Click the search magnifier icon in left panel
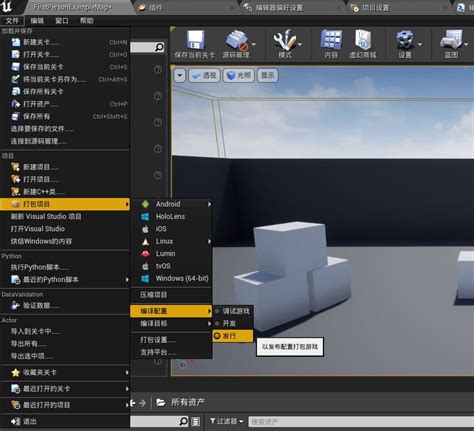This screenshot has width=474, height=431. coord(159,47)
